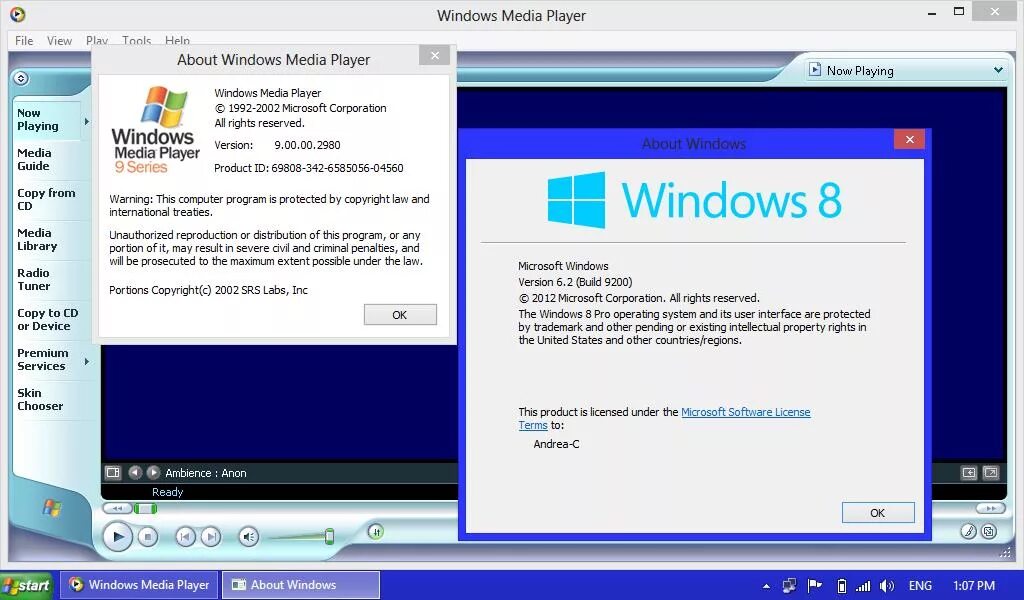The image size is (1024, 600).
Task: Open the Play menu
Action: pos(97,40)
